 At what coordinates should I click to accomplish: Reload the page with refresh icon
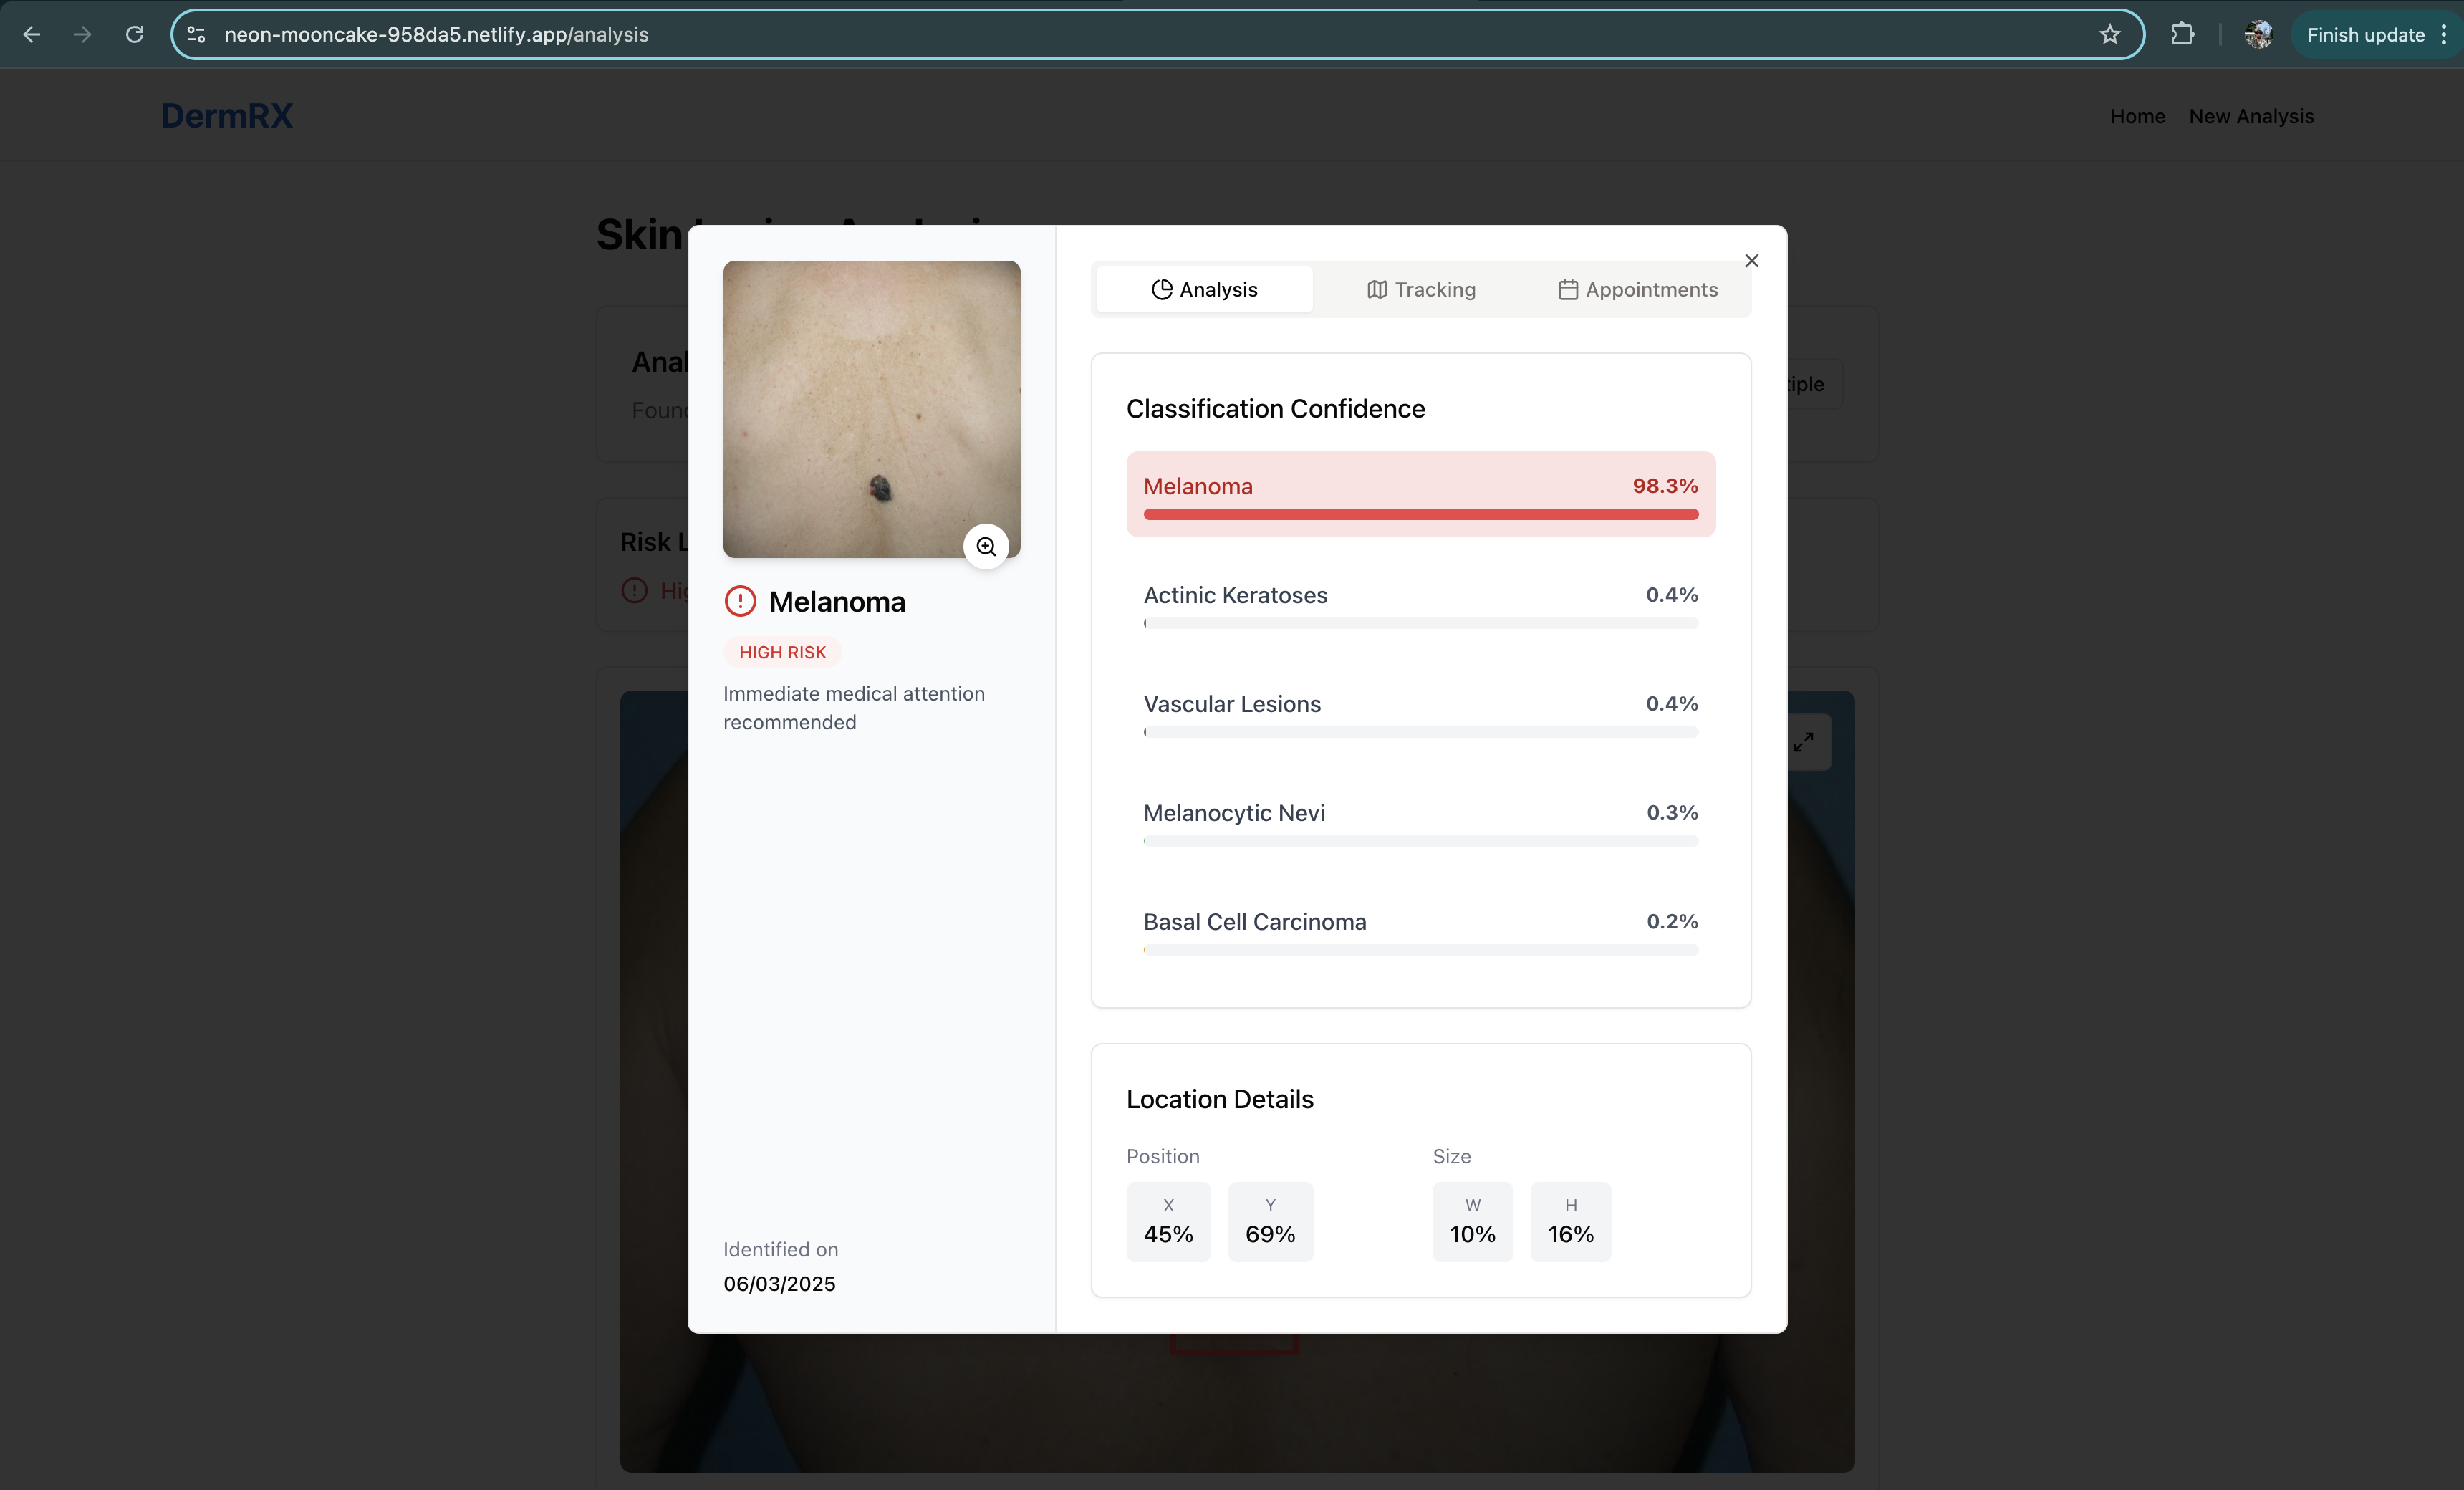click(x=135, y=35)
